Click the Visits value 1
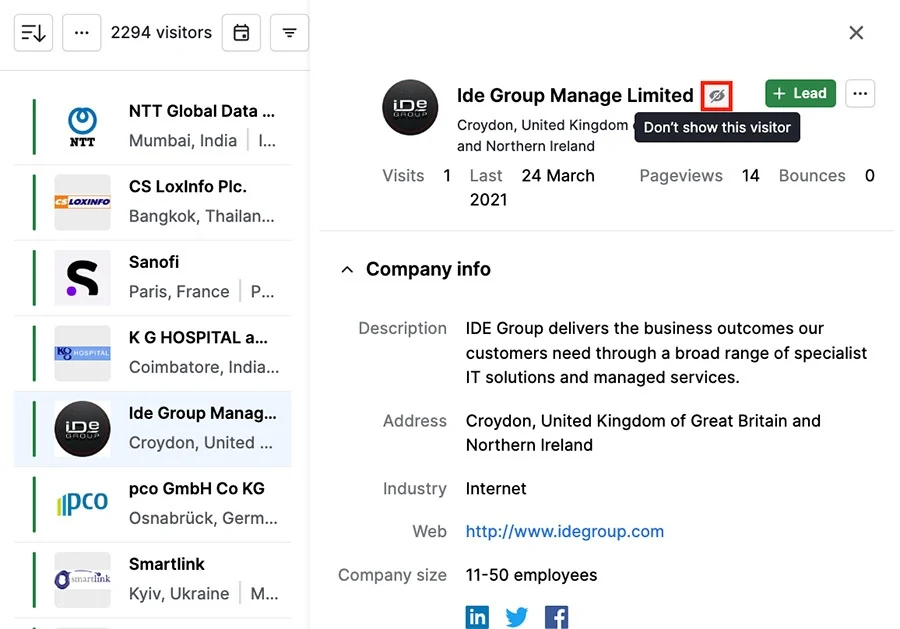This screenshot has width=900, height=629. pos(447,176)
